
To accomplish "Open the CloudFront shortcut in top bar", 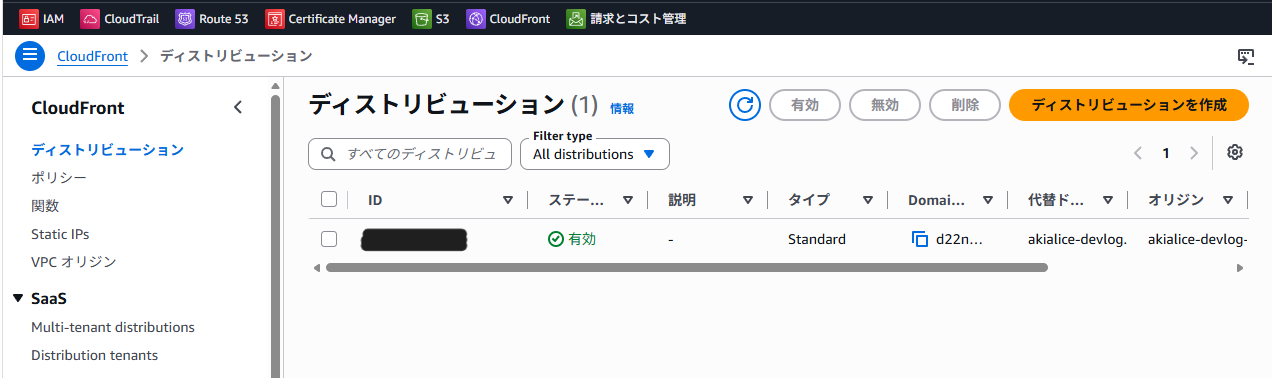I will (x=508, y=18).
